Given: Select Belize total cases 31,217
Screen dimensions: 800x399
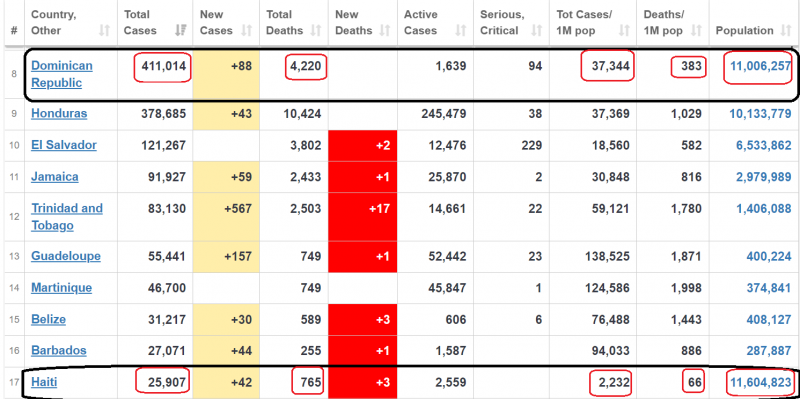Looking at the screenshot, I should click(x=166, y=319).
